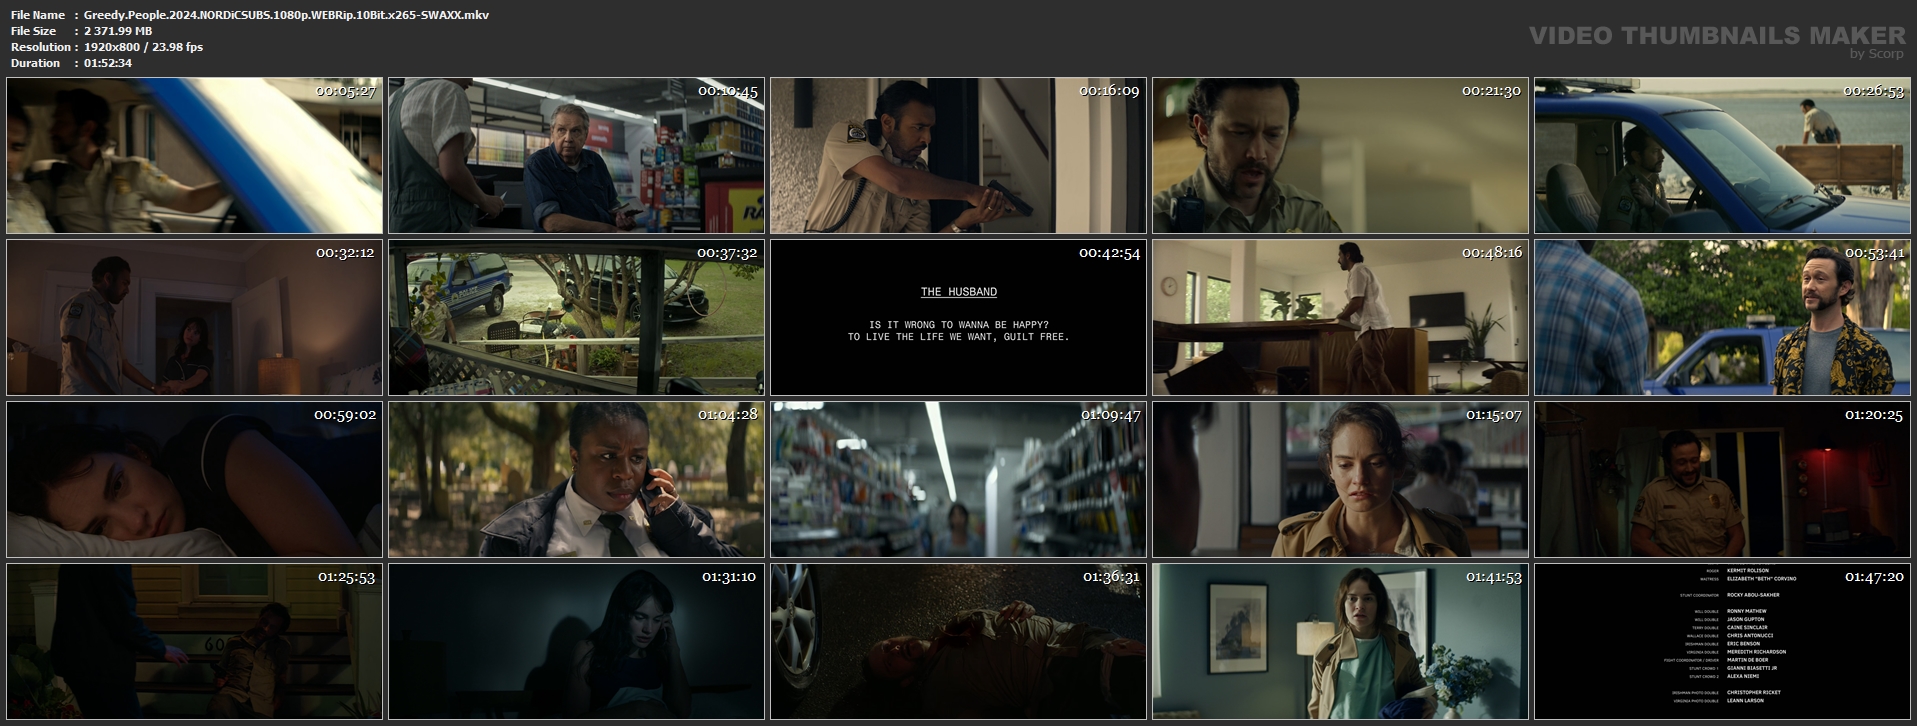Select 'The Husband' title card thumbnail

click(x=958, y=318)
